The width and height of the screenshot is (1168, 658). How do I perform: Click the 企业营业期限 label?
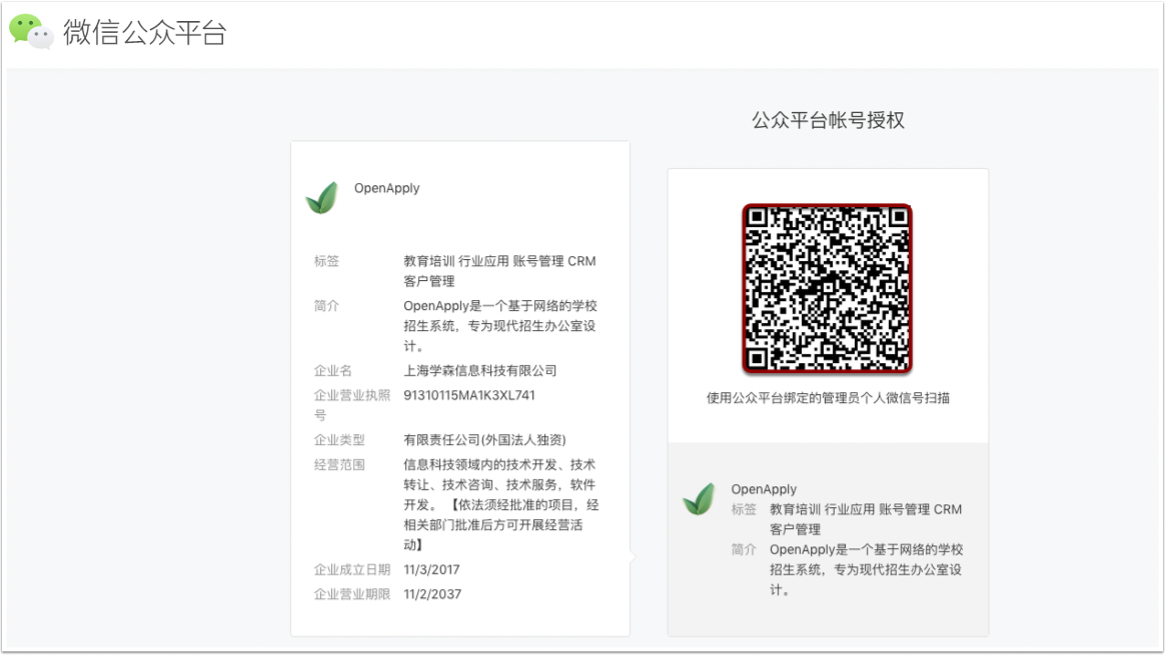coord(352,594)
